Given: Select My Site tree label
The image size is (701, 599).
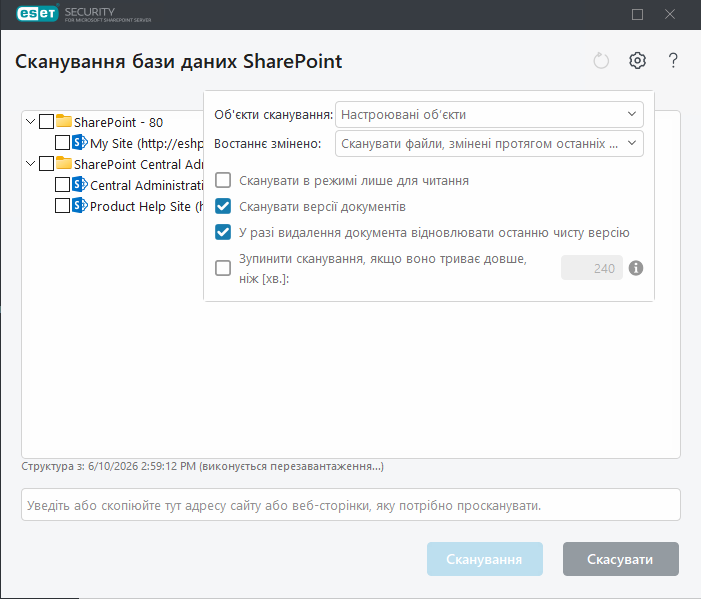Looking at the screenshot, I should coord(147,143).
